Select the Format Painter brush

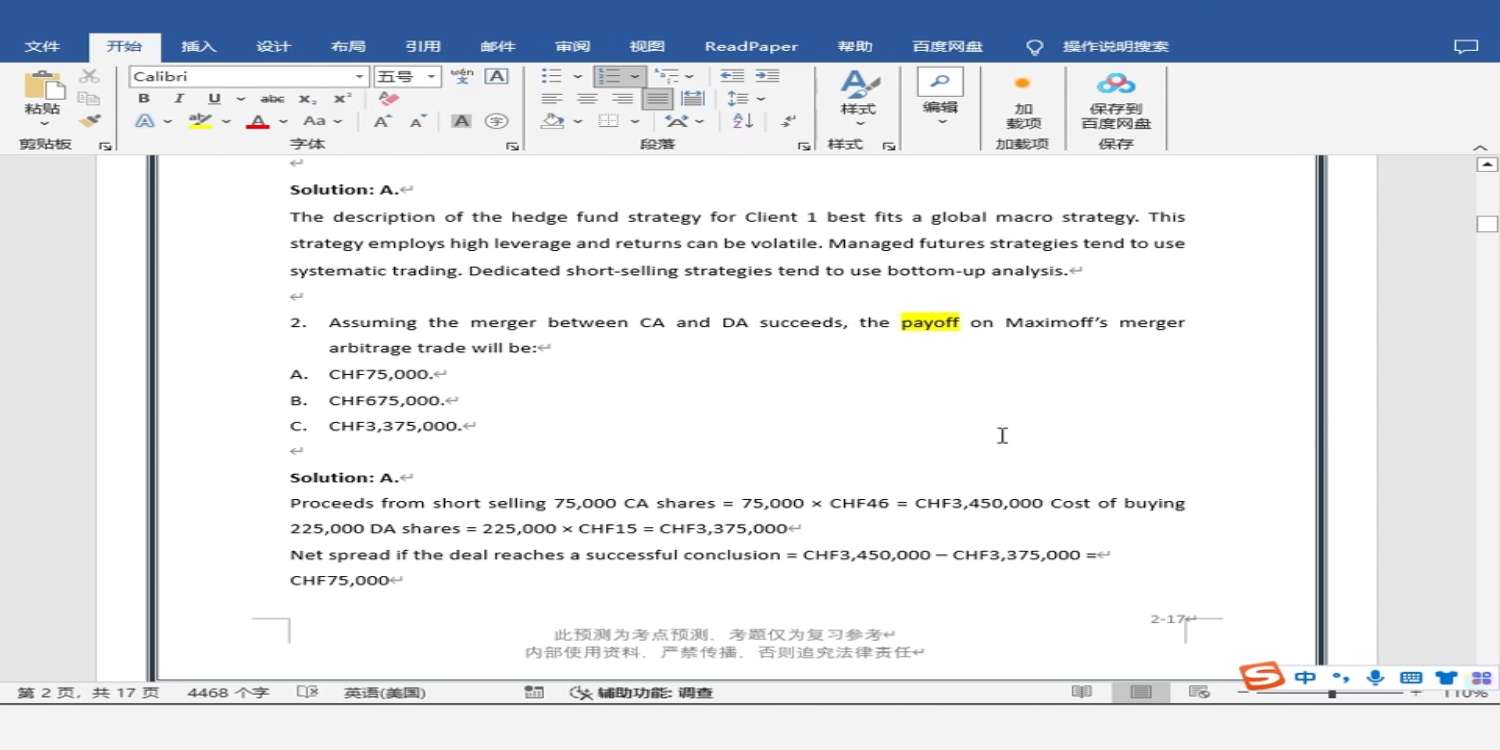(90, 120)
